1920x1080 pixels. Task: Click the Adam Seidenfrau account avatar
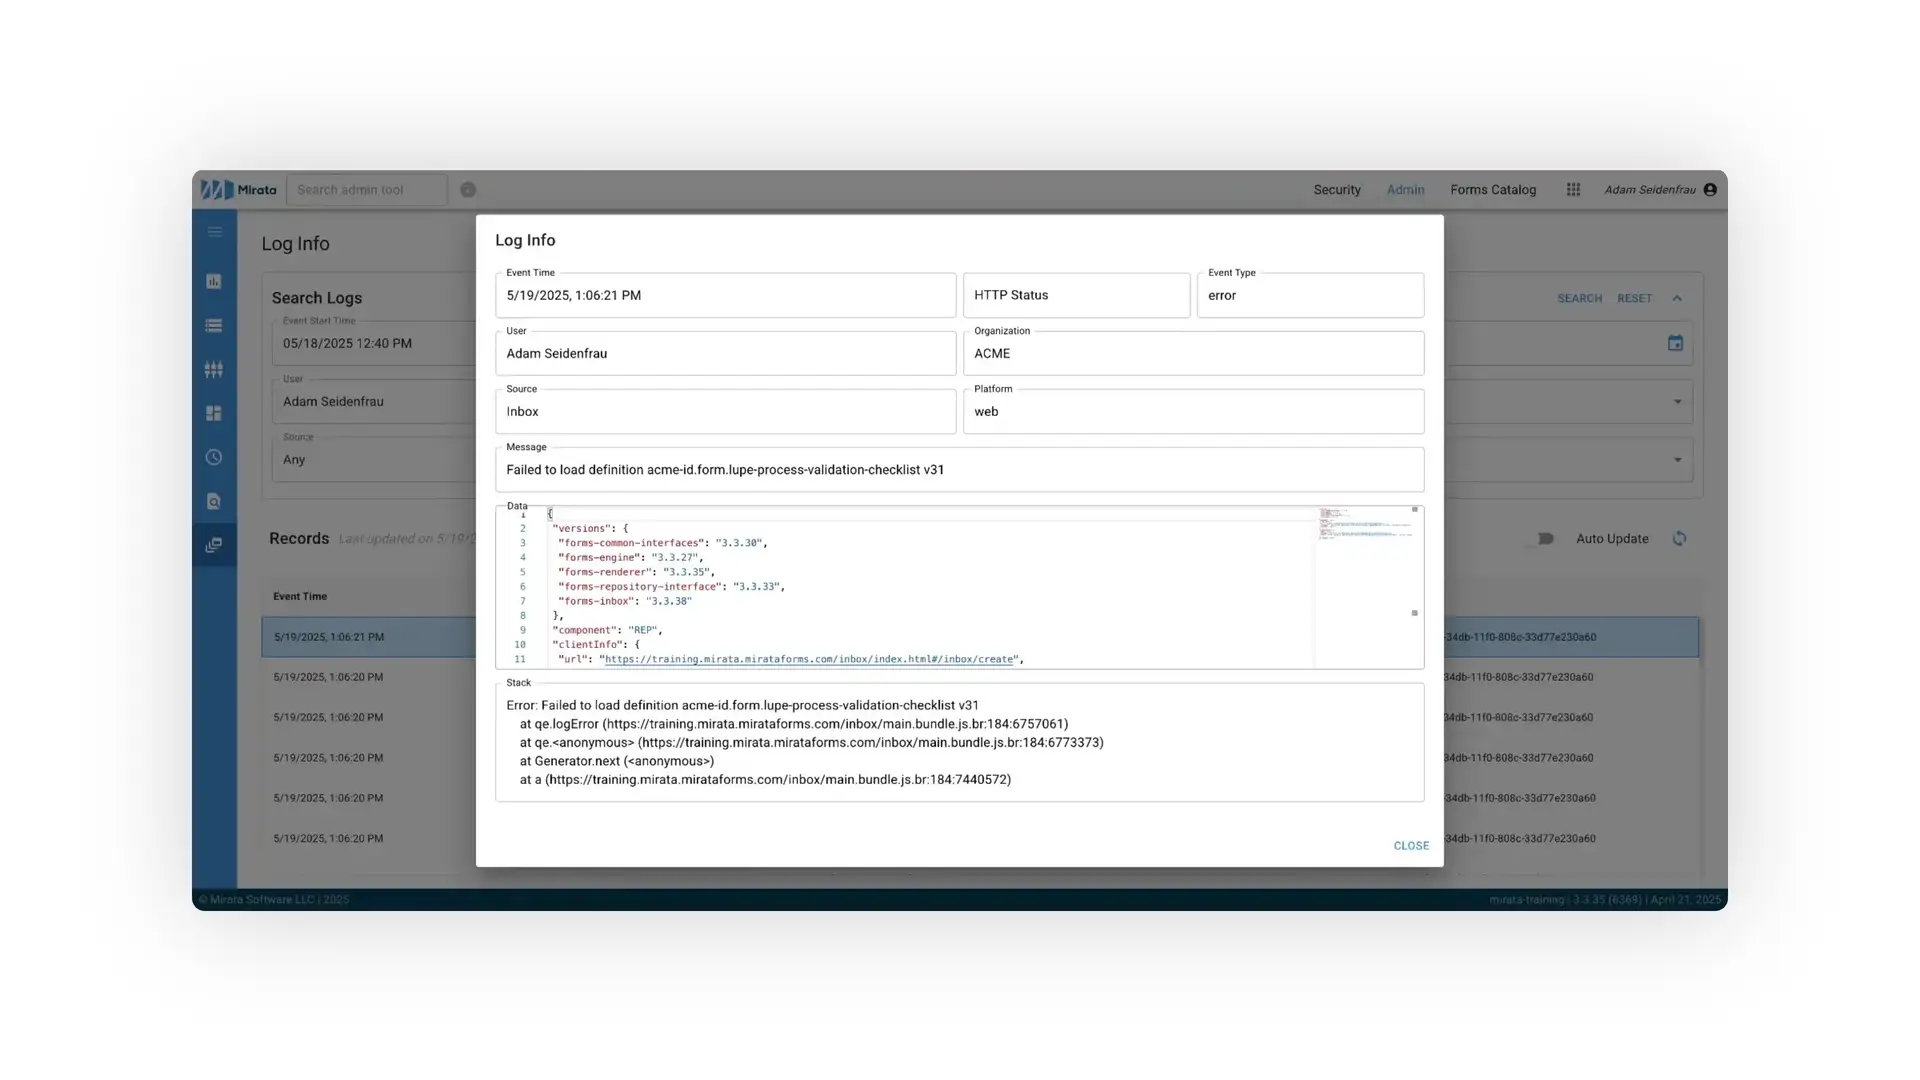click(x=1711, y=189)
